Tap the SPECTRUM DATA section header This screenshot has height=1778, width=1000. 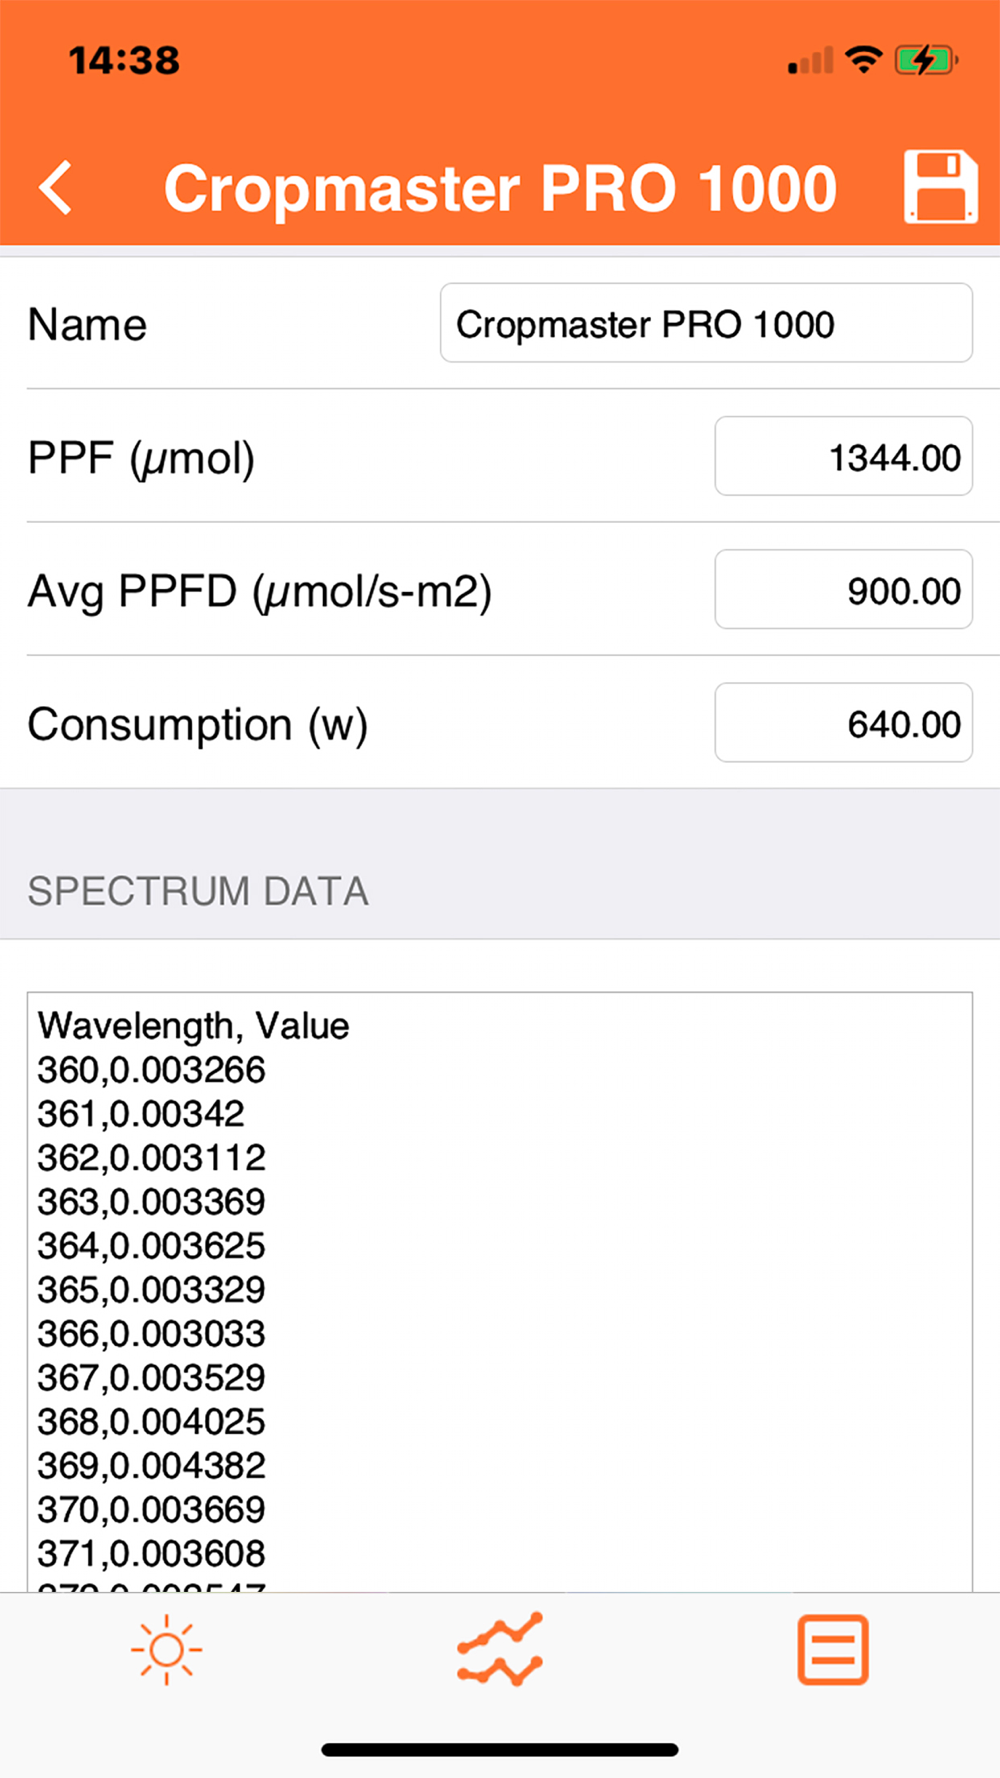point(198,891)
